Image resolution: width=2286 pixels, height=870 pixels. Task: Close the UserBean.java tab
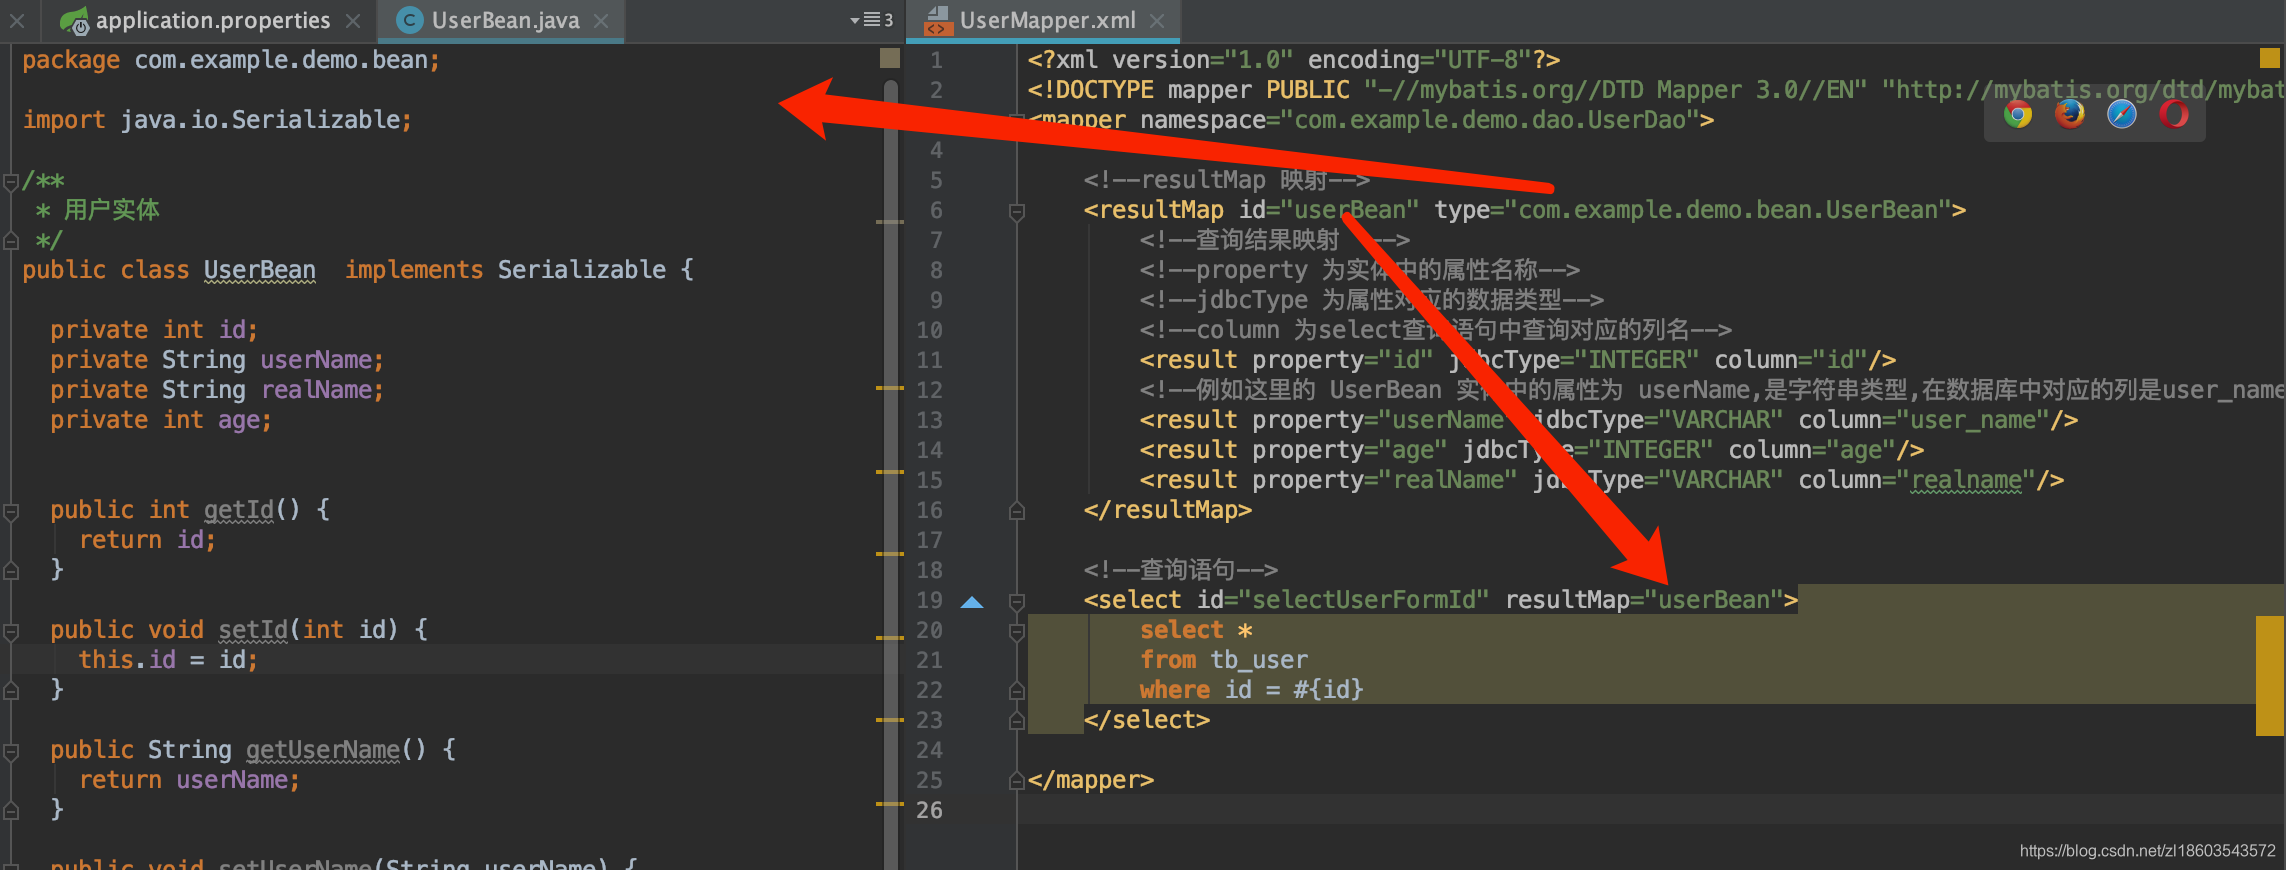click(x=601, y=21)
